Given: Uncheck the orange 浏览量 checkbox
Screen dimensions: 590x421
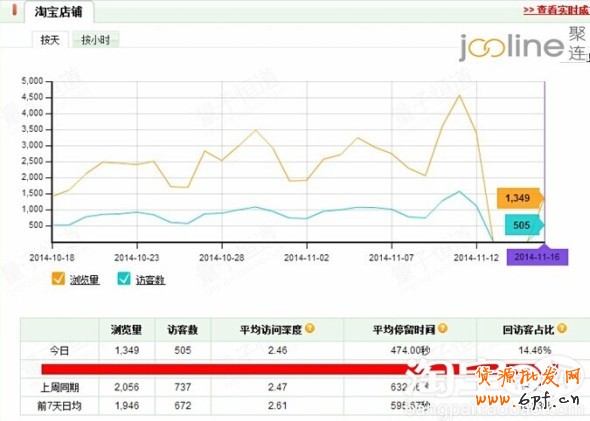Looking at the screenshot, I should (58, 279).
